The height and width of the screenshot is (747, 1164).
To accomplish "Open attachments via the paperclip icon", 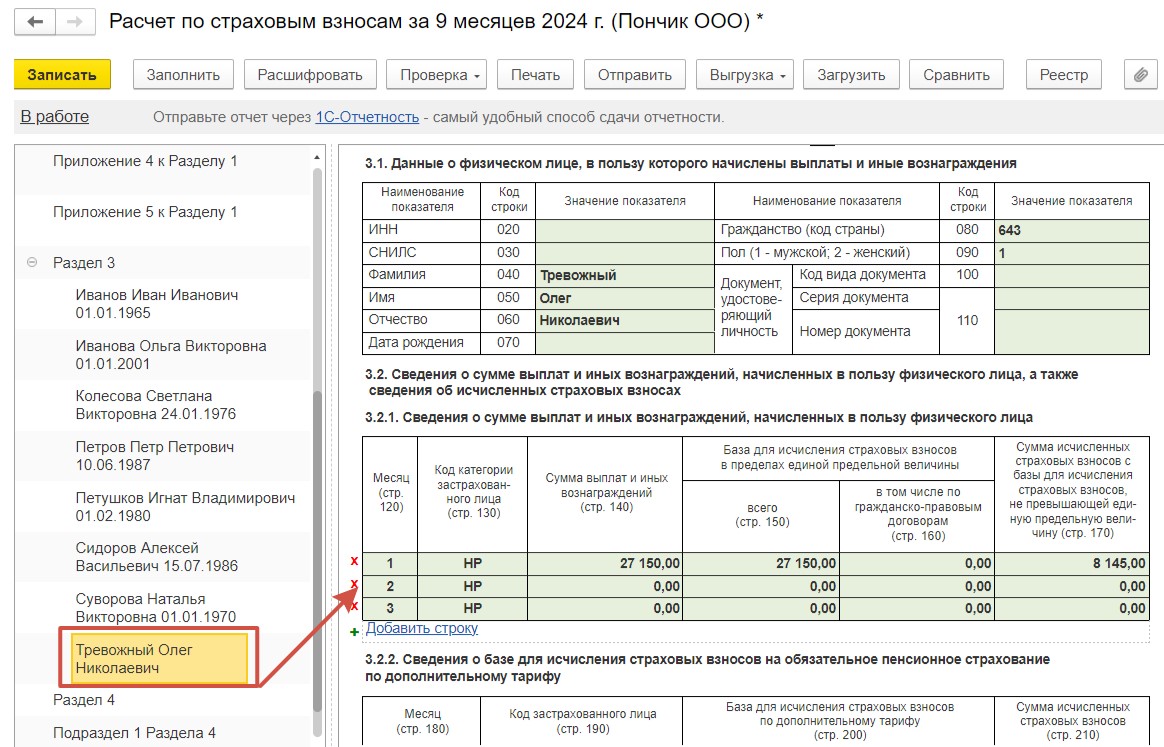I will (1140, 75).
